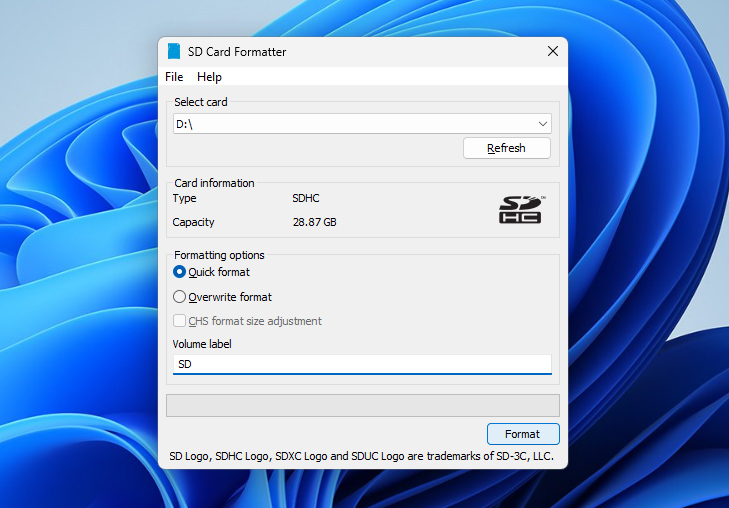Click the SD Card Formatter window title
The height and width of the screenshot is (508, 729).
pyautogui.click(x=237, y=52)
